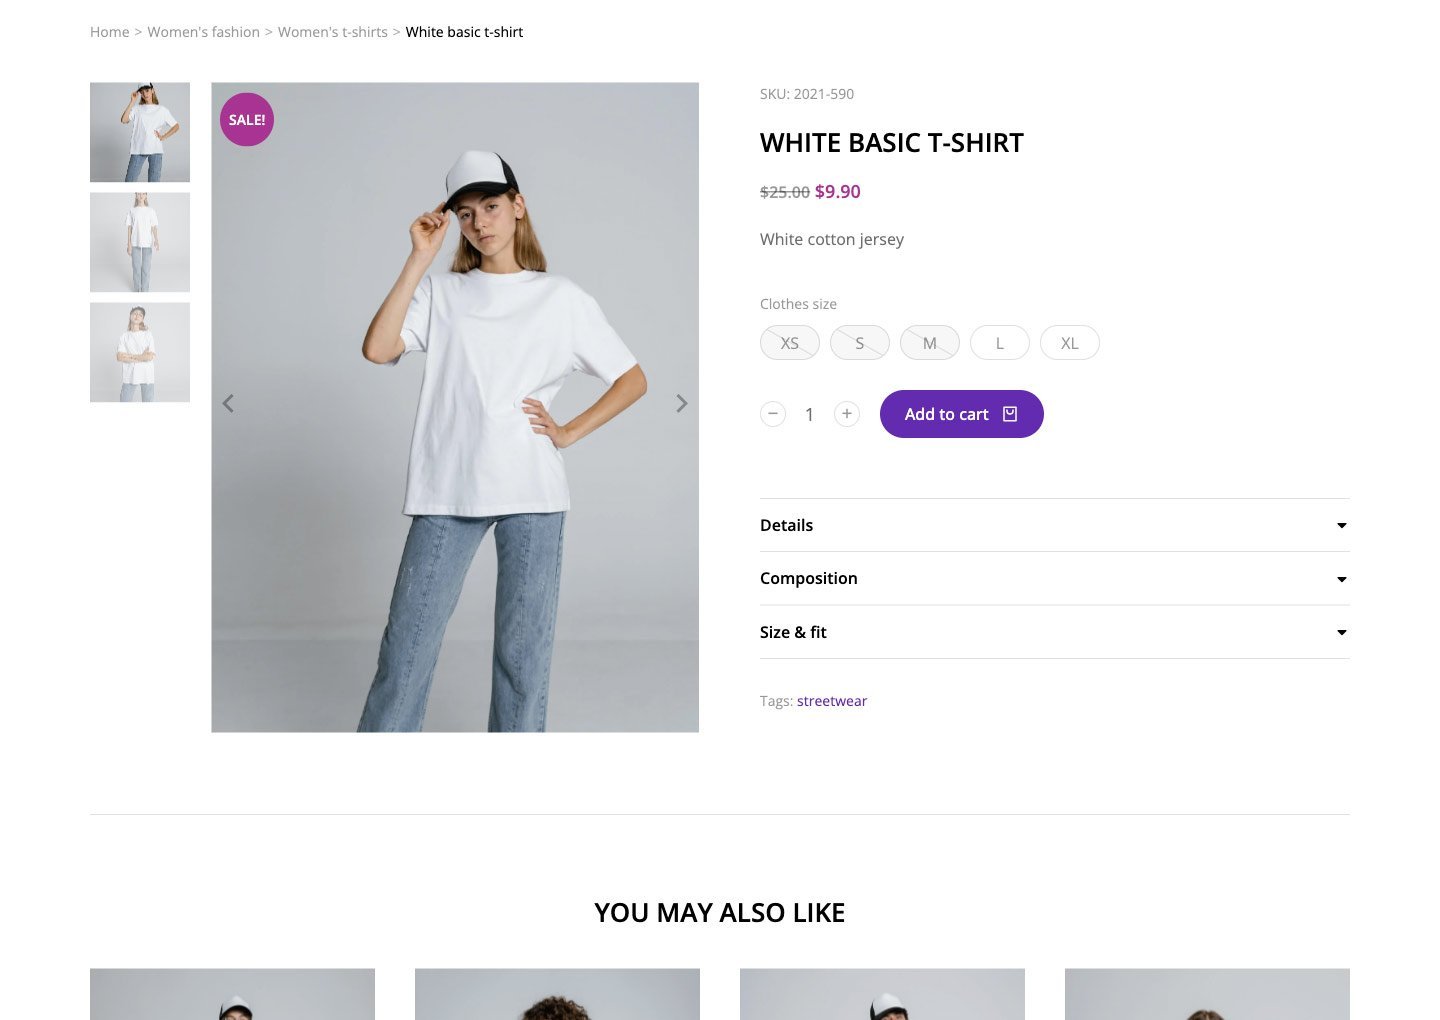The height and width of the screenshot is (1020, 1440).
Task: Pick the XL size option
Action: [x=1070, y=343]
